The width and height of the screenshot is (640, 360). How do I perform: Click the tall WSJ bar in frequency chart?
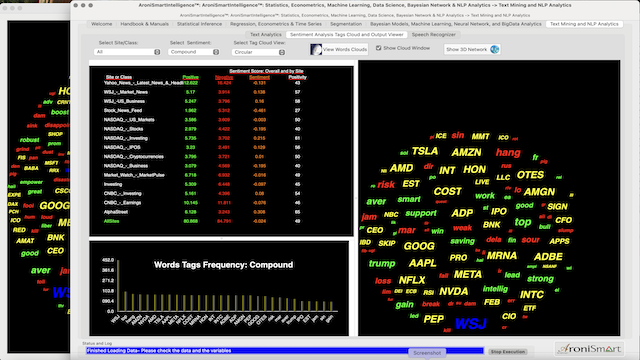pos(118,286)
